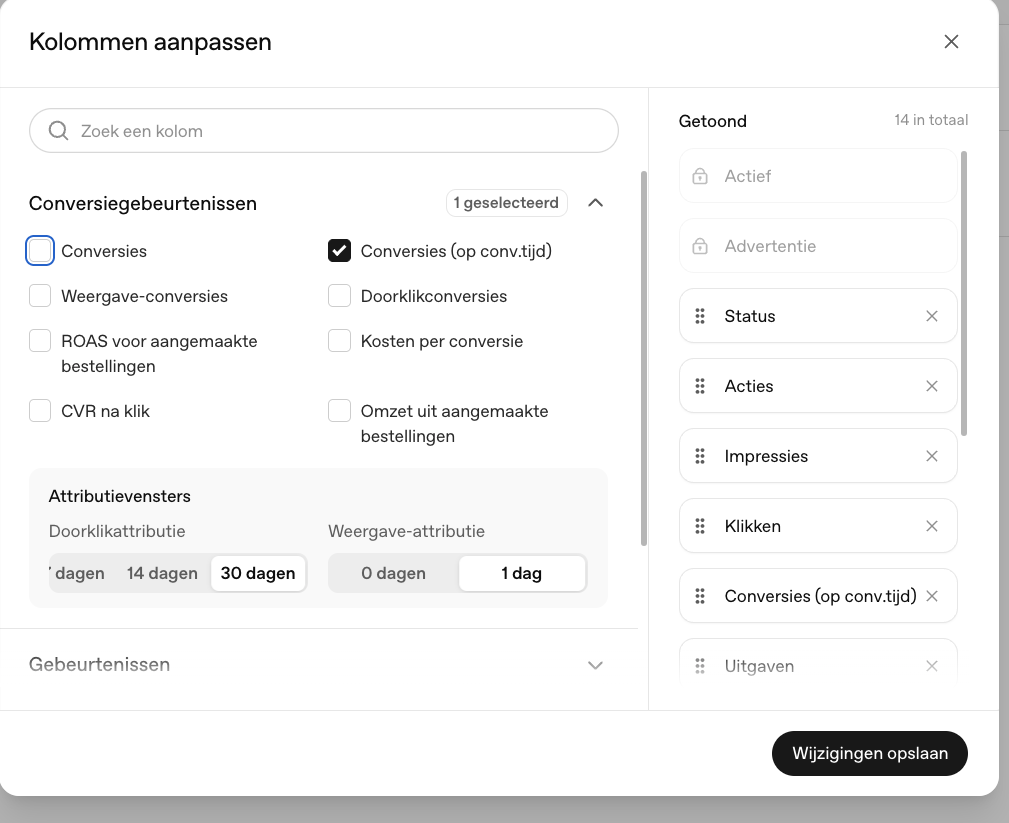
Task: Tick the Doorklikconversies checkbox
Action: 340,296
